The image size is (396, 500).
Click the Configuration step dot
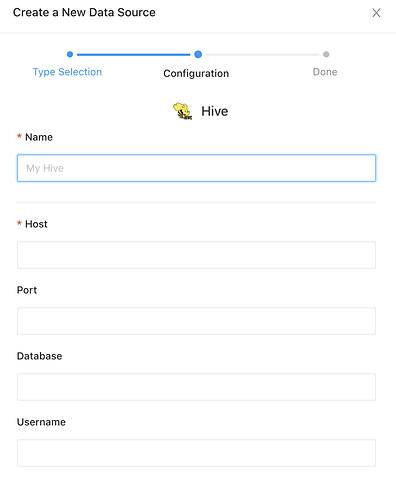click(198, 54)
